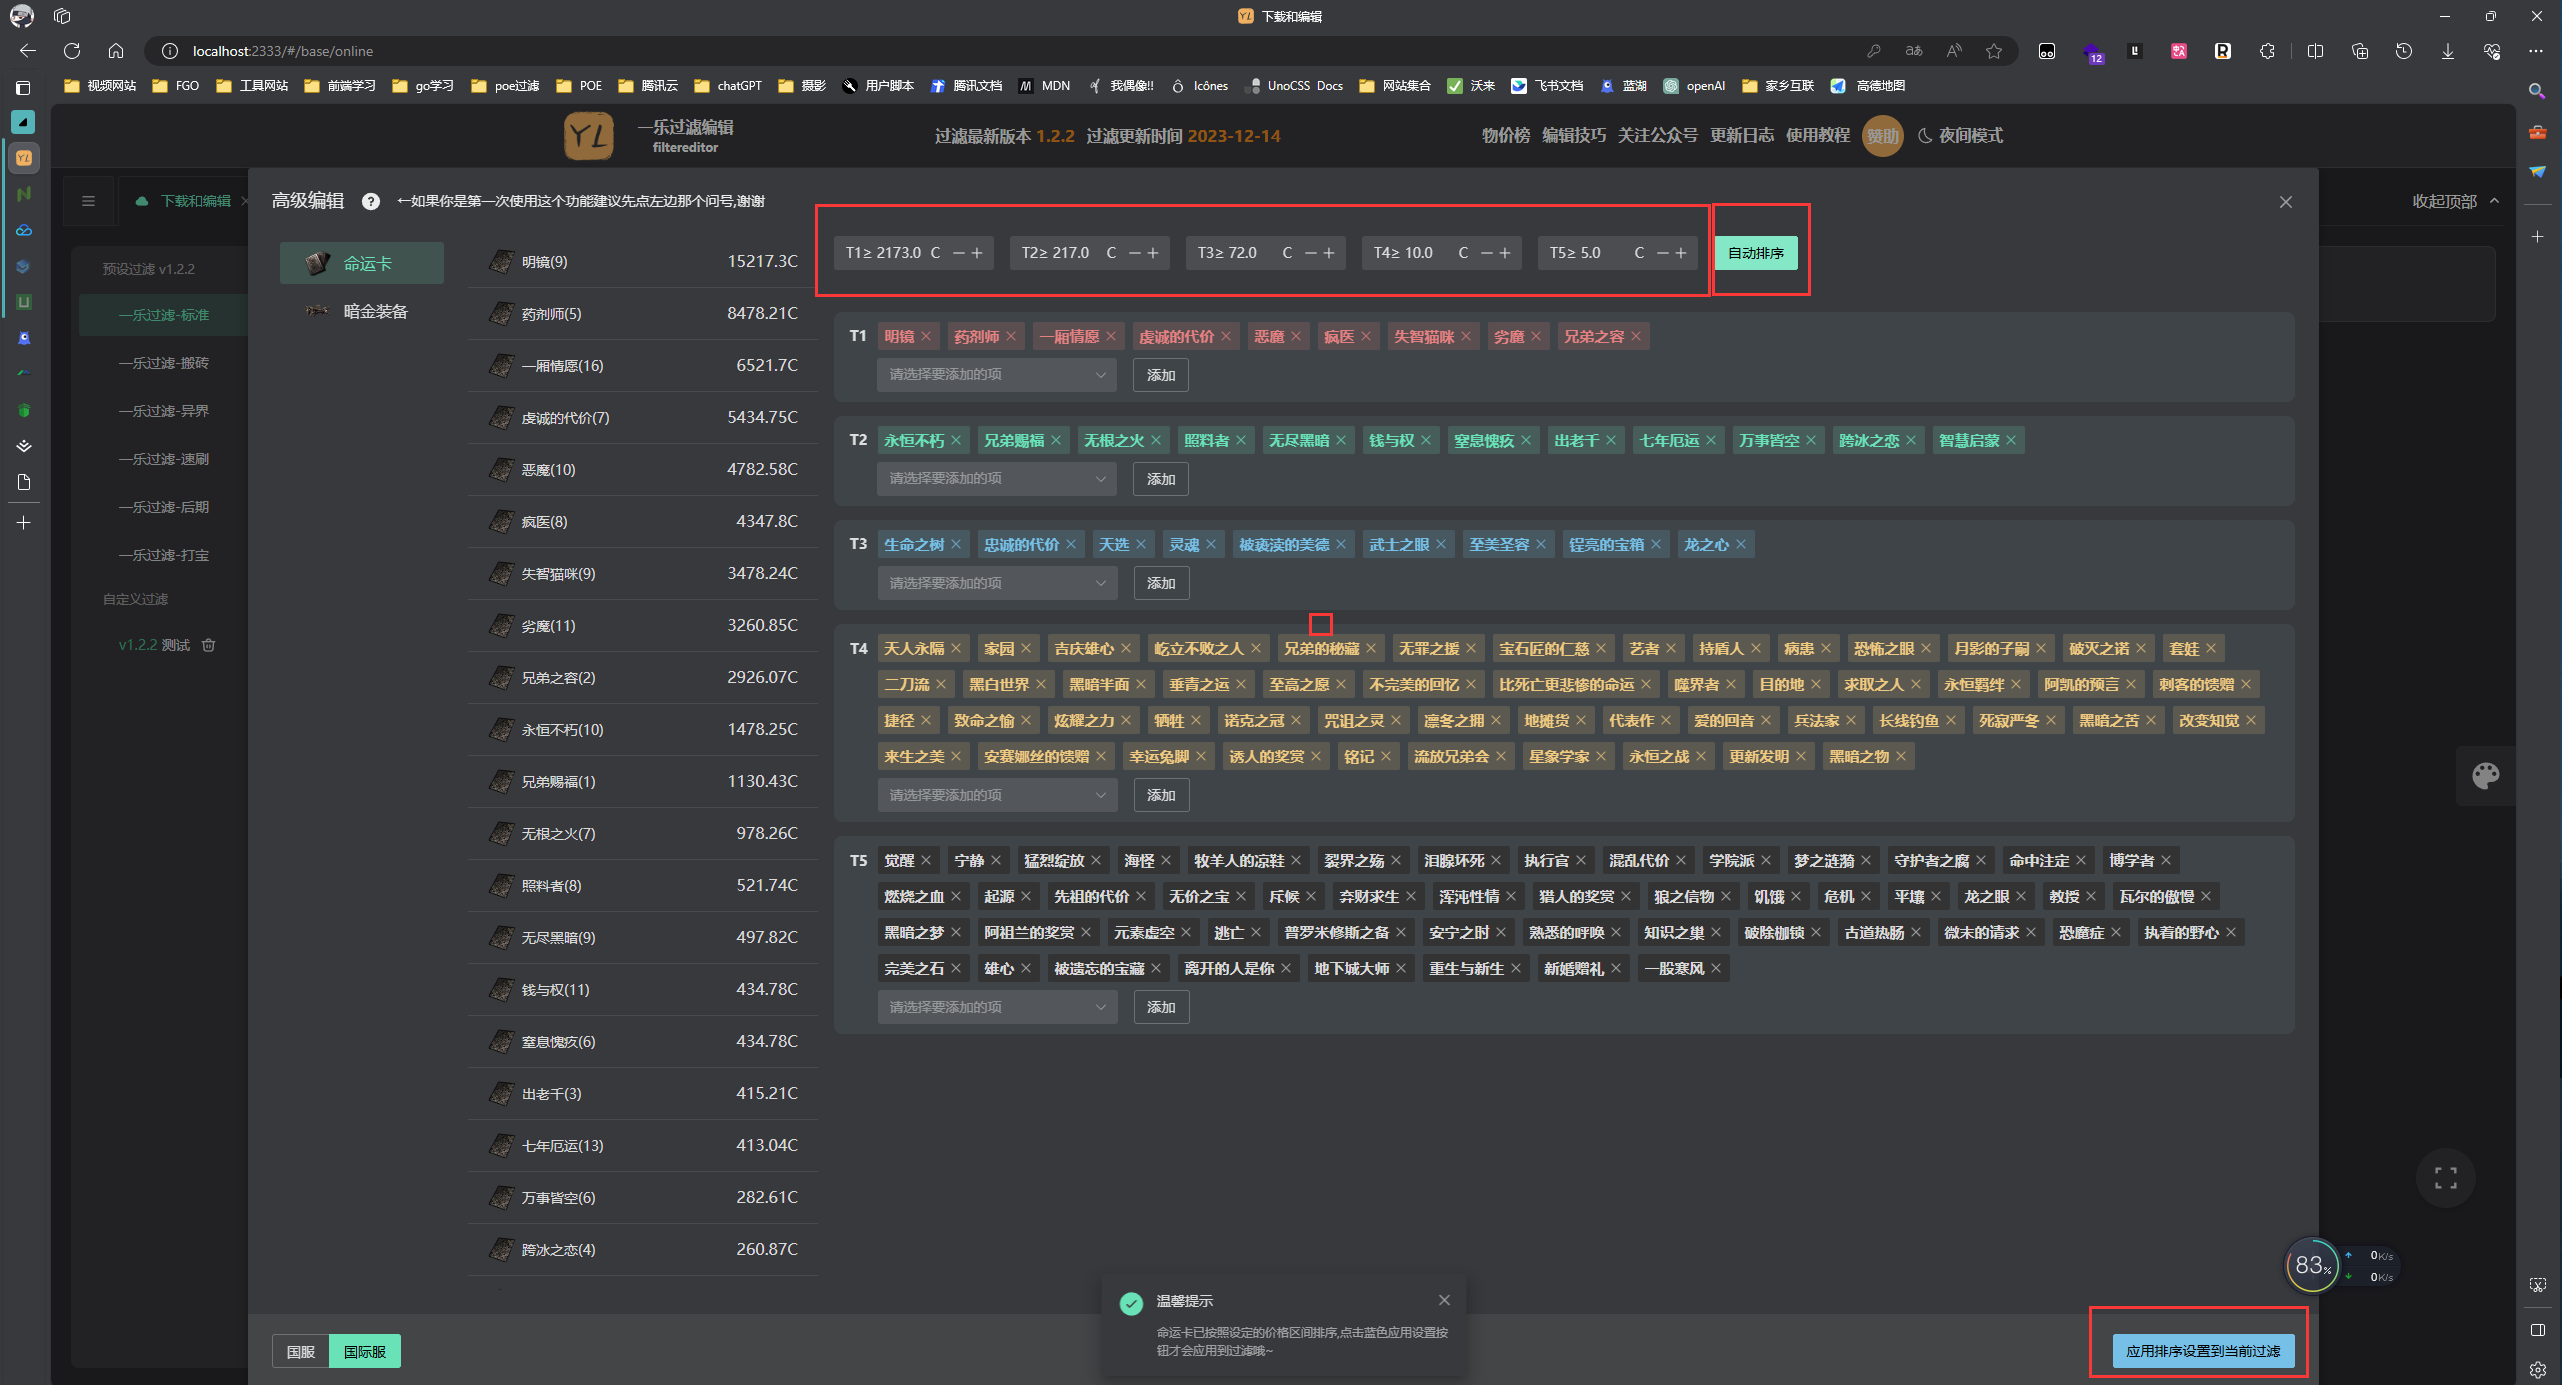The image size is (2562, 1385).
Task: Close the advanced edit dialog
Action: (2286, 202)
